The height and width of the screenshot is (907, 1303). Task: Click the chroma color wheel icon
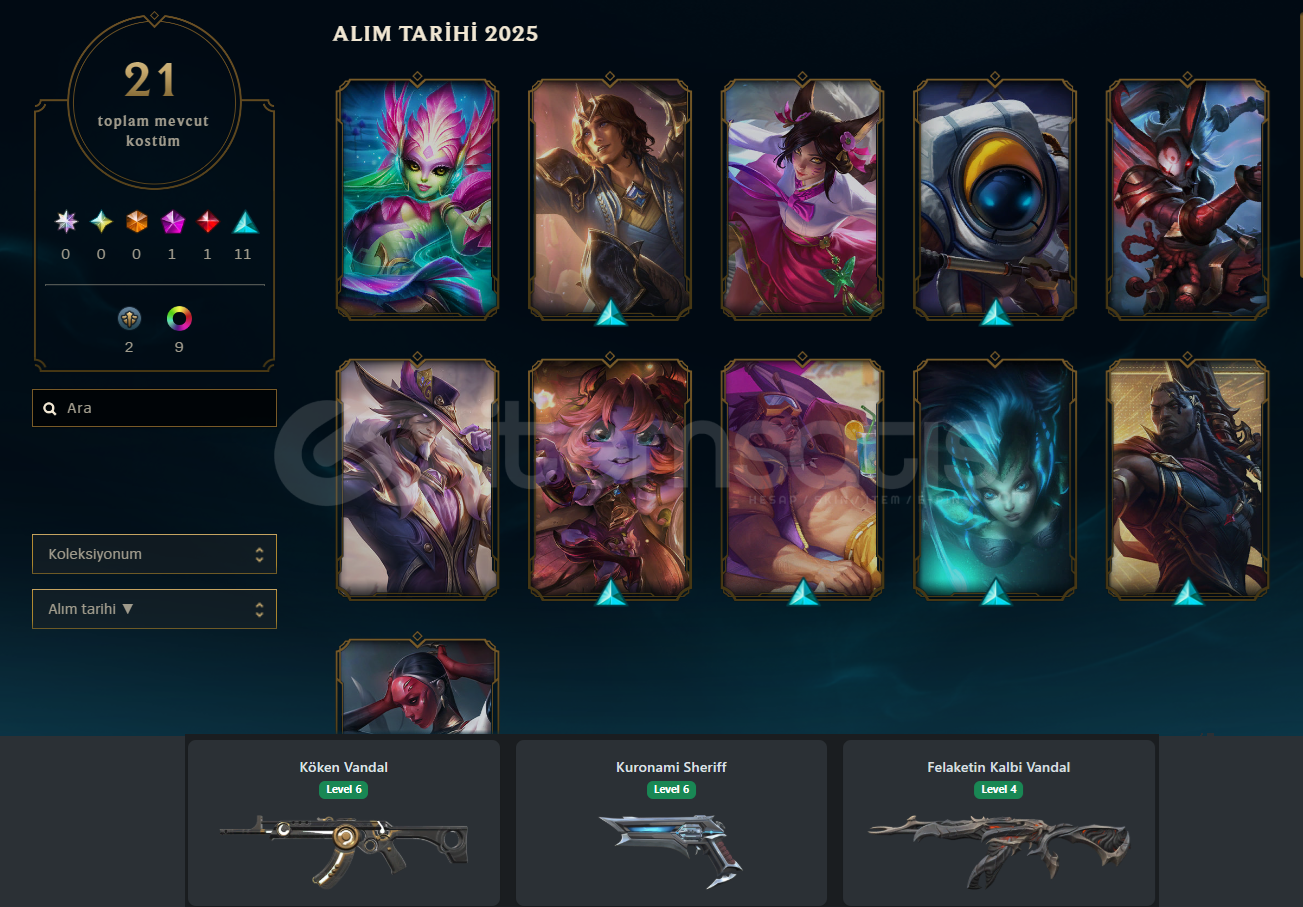(179, 319)
